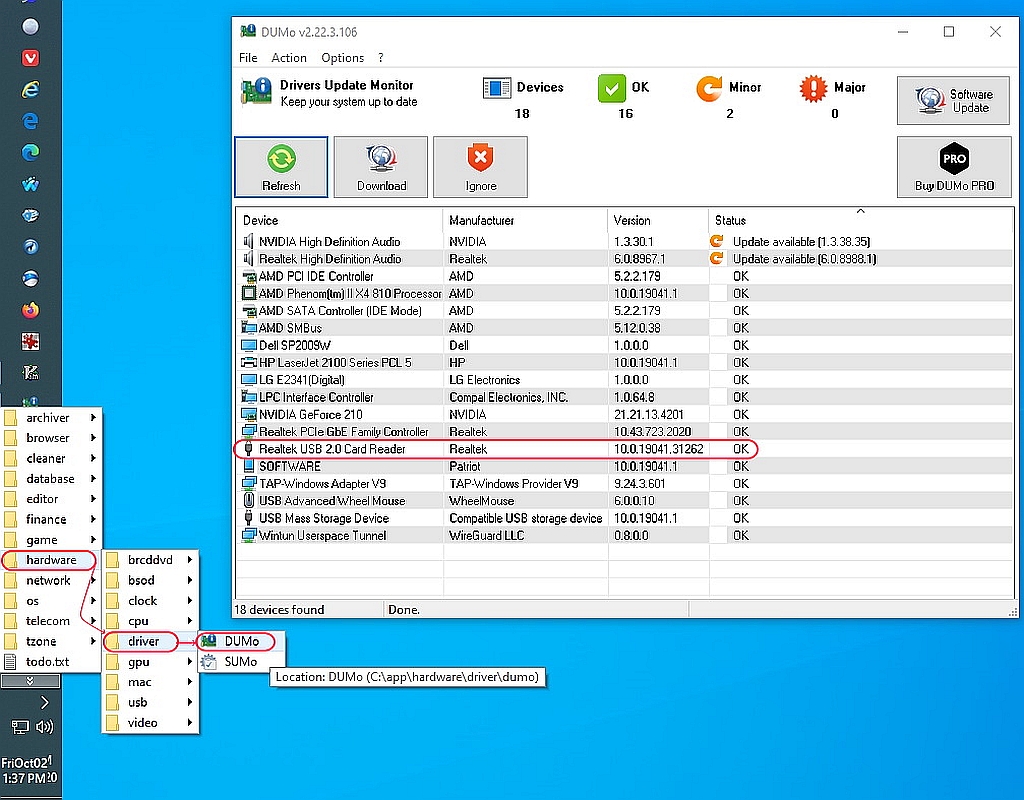
Task: Click the Devices count icon
Action: point(497,88)
